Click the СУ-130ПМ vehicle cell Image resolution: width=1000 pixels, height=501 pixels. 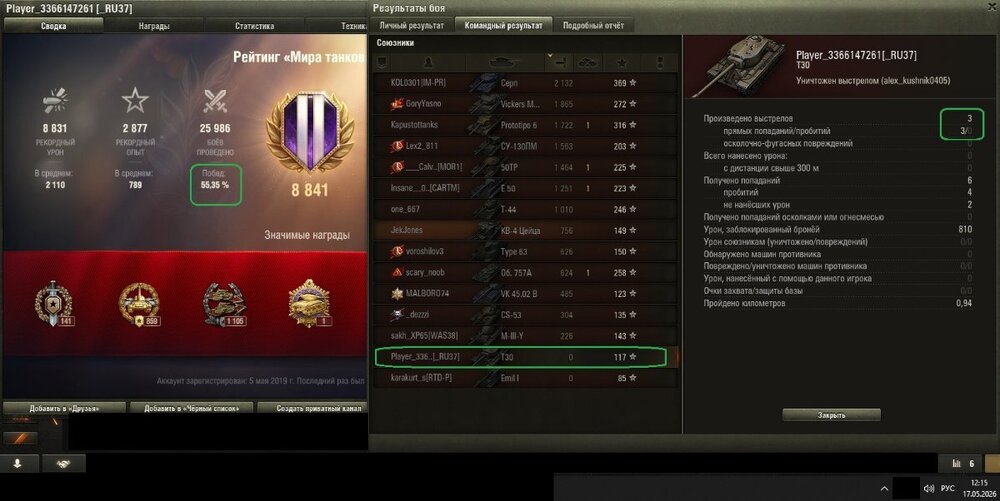pos(518,146)
